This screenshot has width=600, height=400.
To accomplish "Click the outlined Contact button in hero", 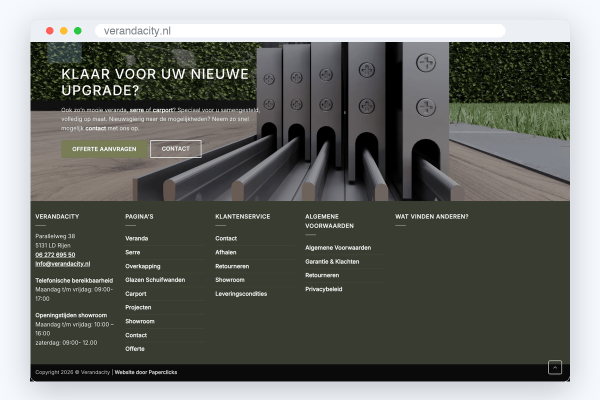I will tap(176, 149).
